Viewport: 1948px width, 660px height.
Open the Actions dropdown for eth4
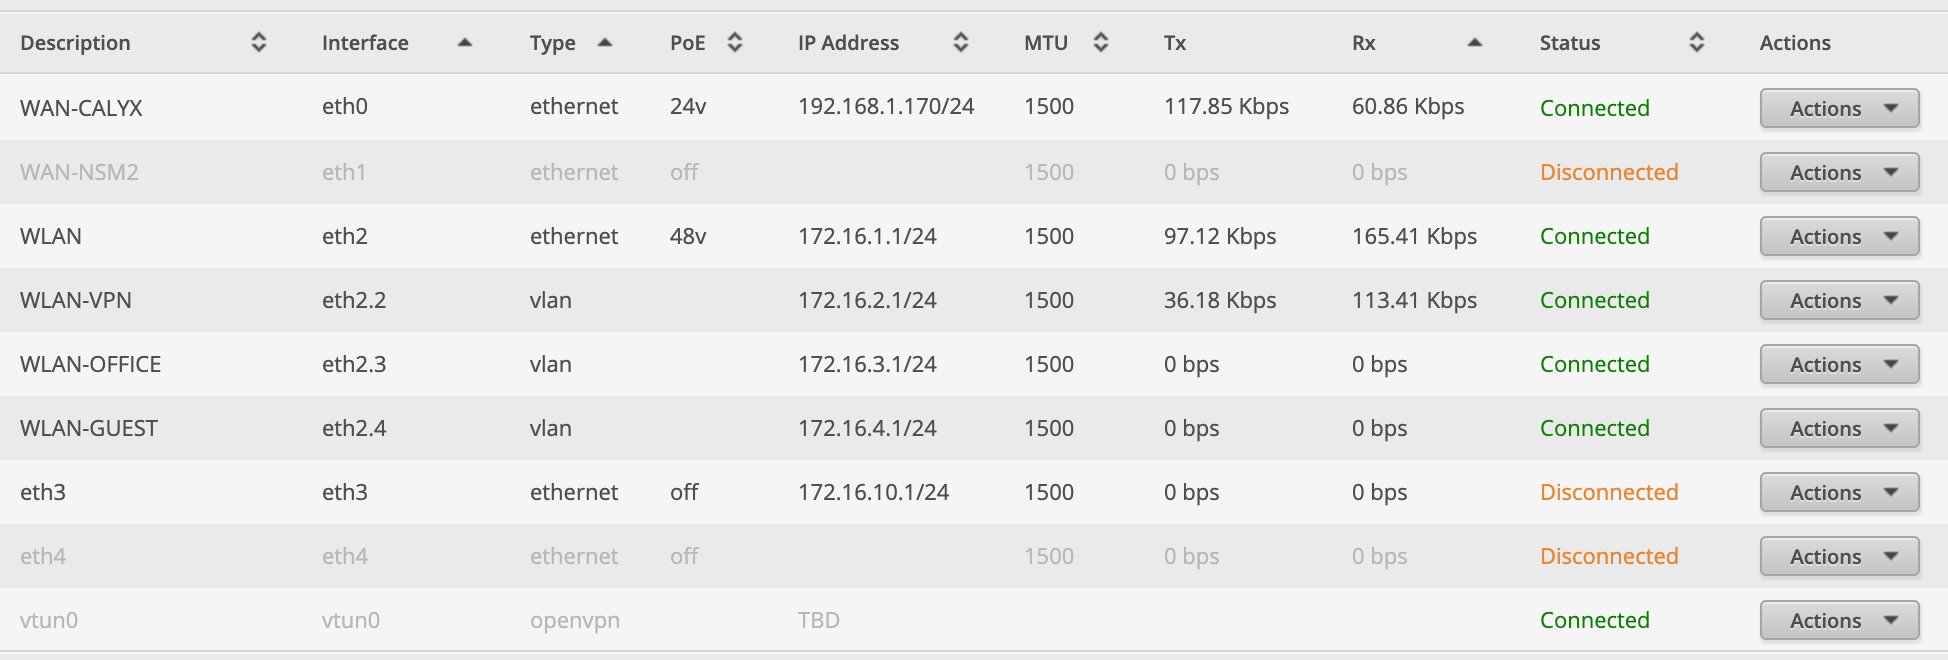[1839, 556]
